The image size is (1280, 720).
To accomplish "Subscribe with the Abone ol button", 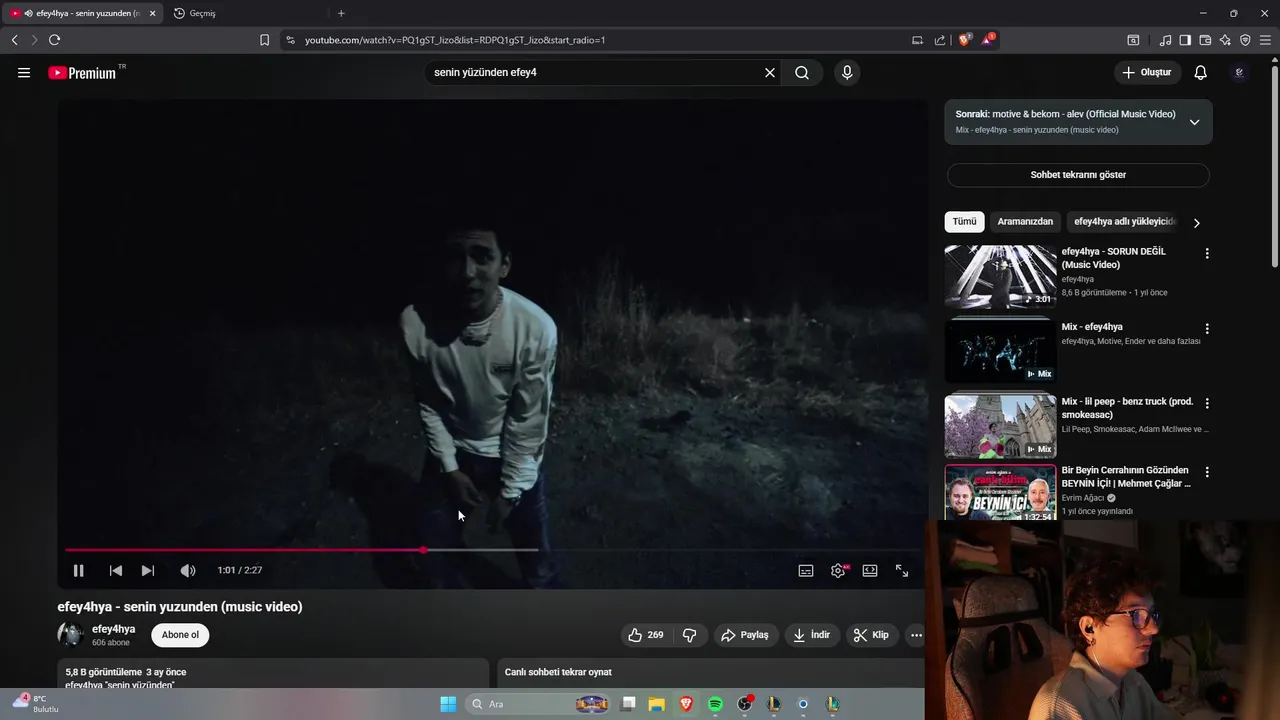I will [x=180, y=635].
